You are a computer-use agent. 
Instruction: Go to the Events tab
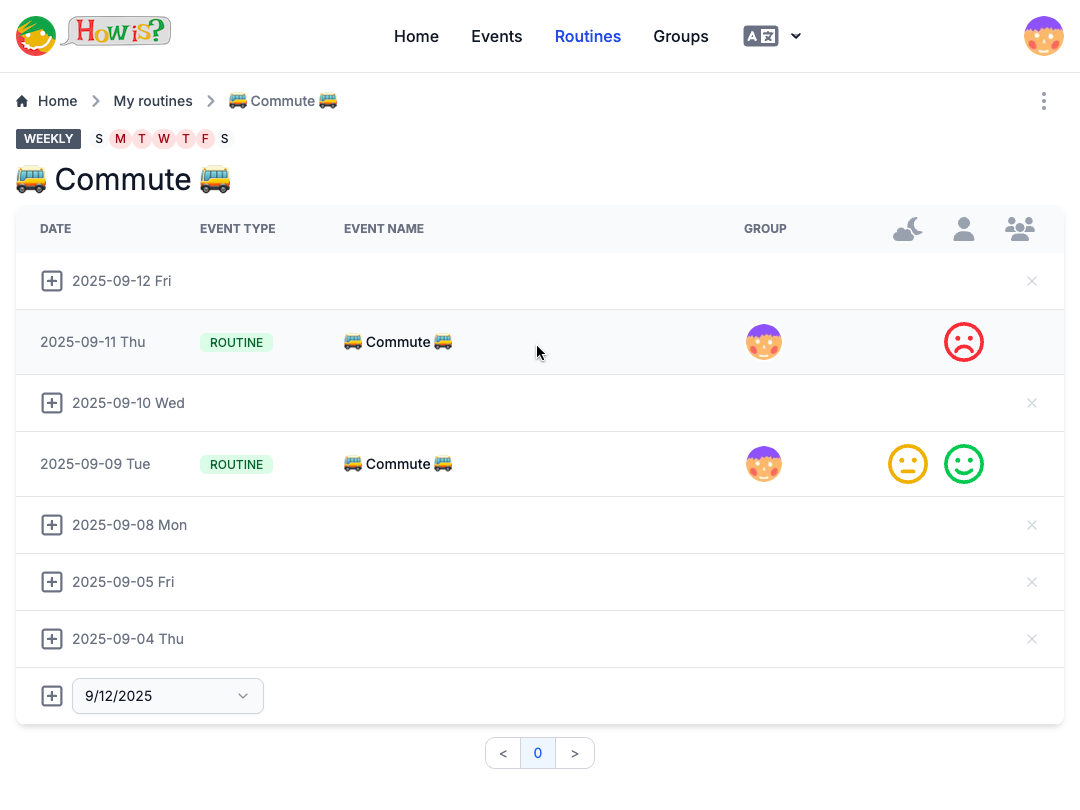pyautogui.click(x=496, y=36)
